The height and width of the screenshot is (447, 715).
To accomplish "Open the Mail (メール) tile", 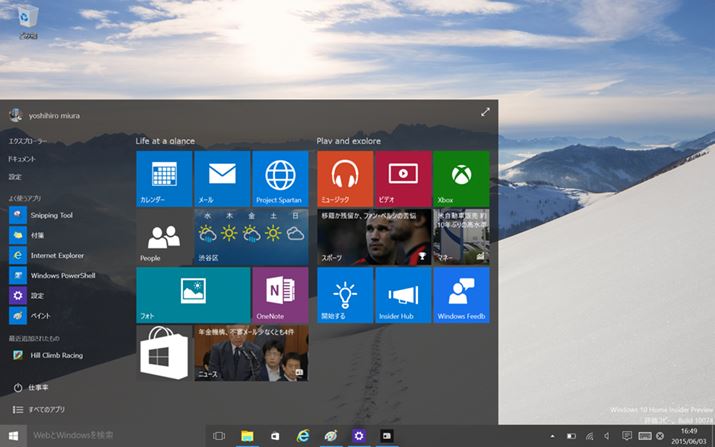I will (x=222, y=179).
